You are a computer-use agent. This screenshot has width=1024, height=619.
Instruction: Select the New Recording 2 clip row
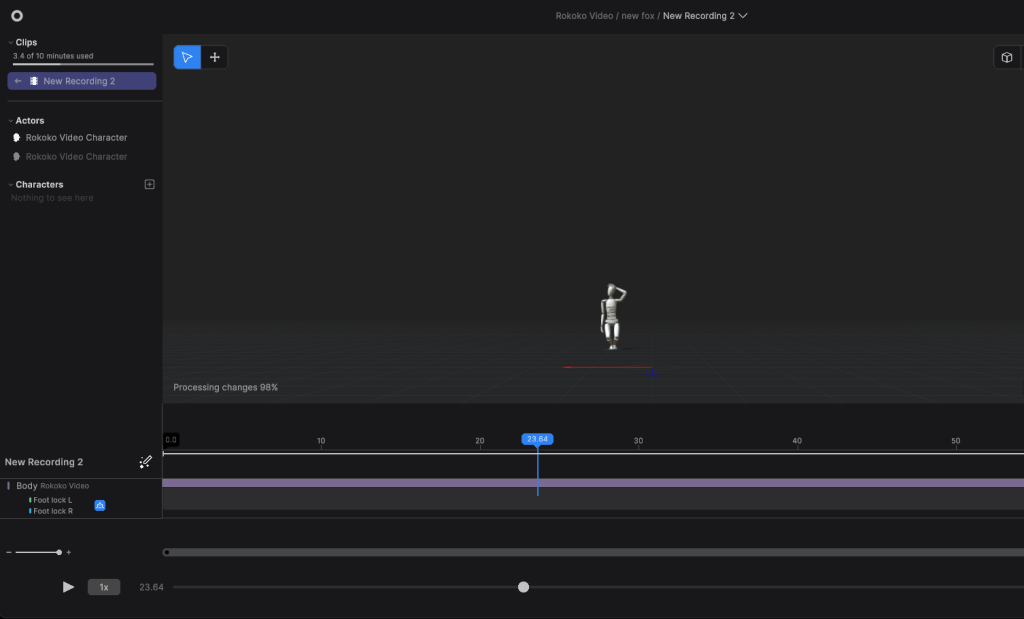click(x=82, y=81)
